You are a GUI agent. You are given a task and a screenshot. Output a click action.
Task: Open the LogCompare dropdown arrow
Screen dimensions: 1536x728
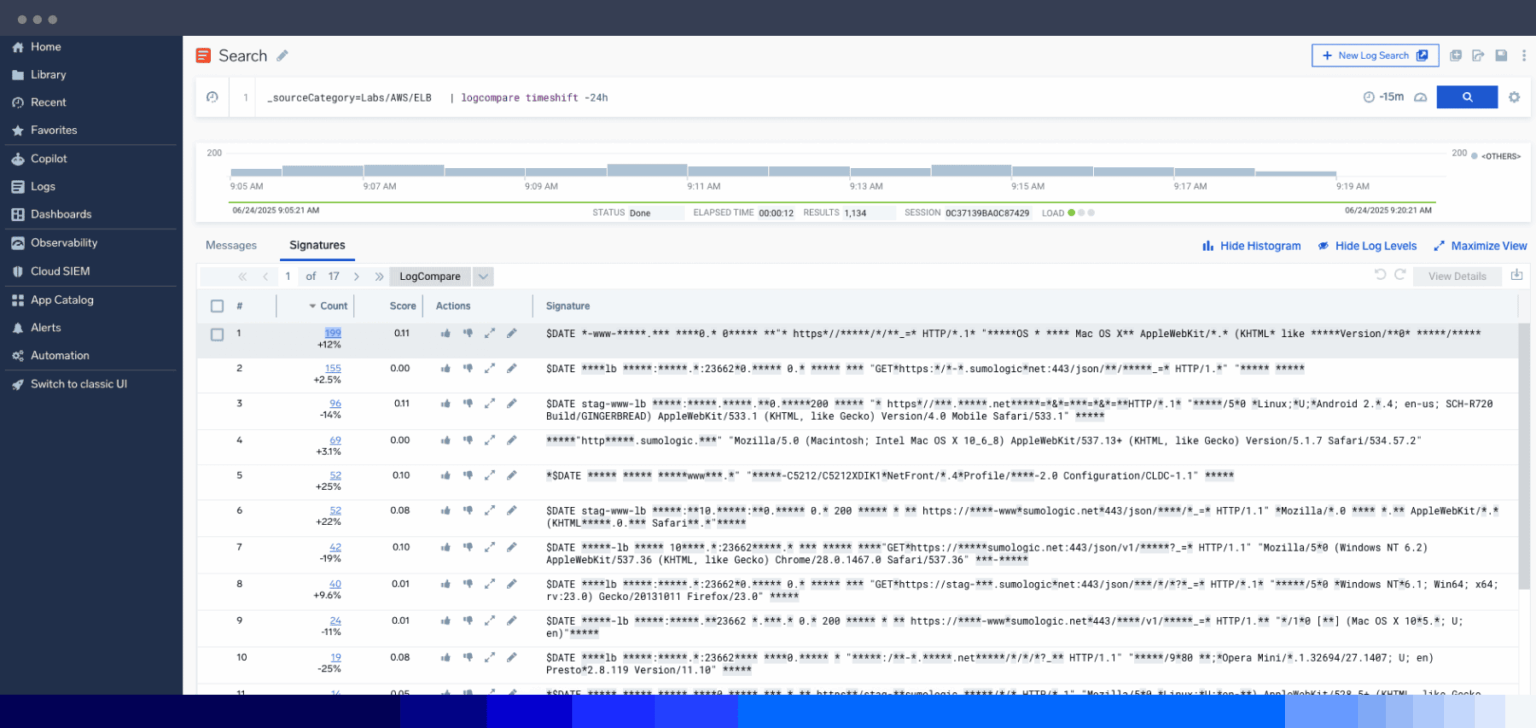point(483,277)
